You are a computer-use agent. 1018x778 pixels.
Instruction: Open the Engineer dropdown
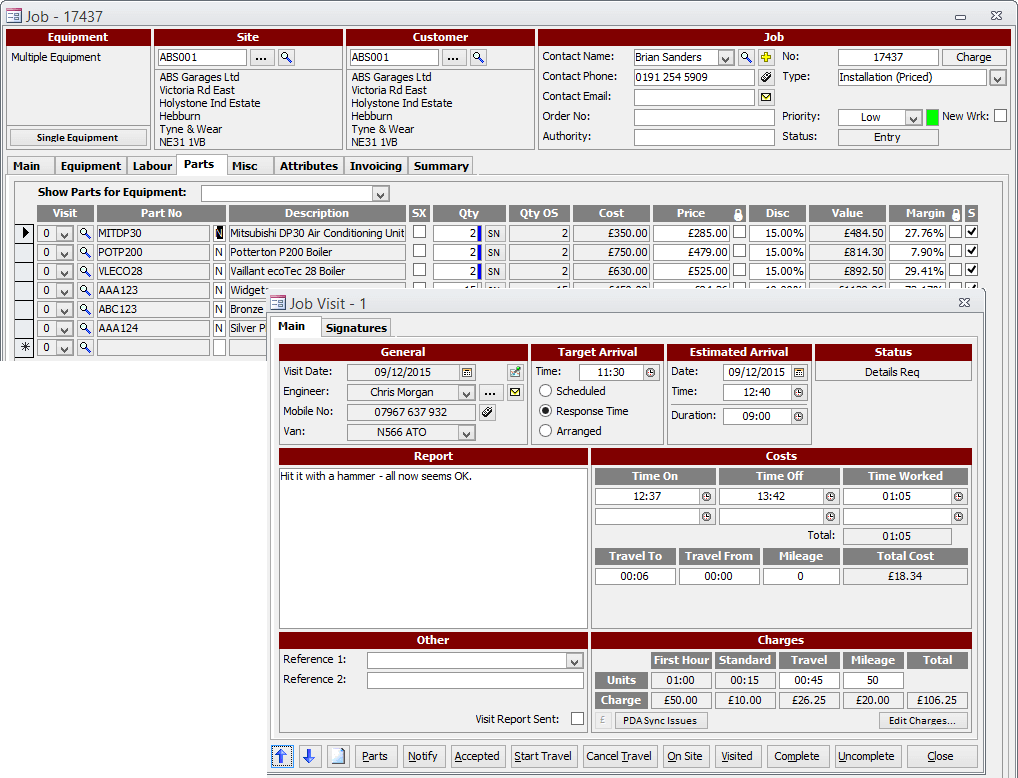(466, 391)
